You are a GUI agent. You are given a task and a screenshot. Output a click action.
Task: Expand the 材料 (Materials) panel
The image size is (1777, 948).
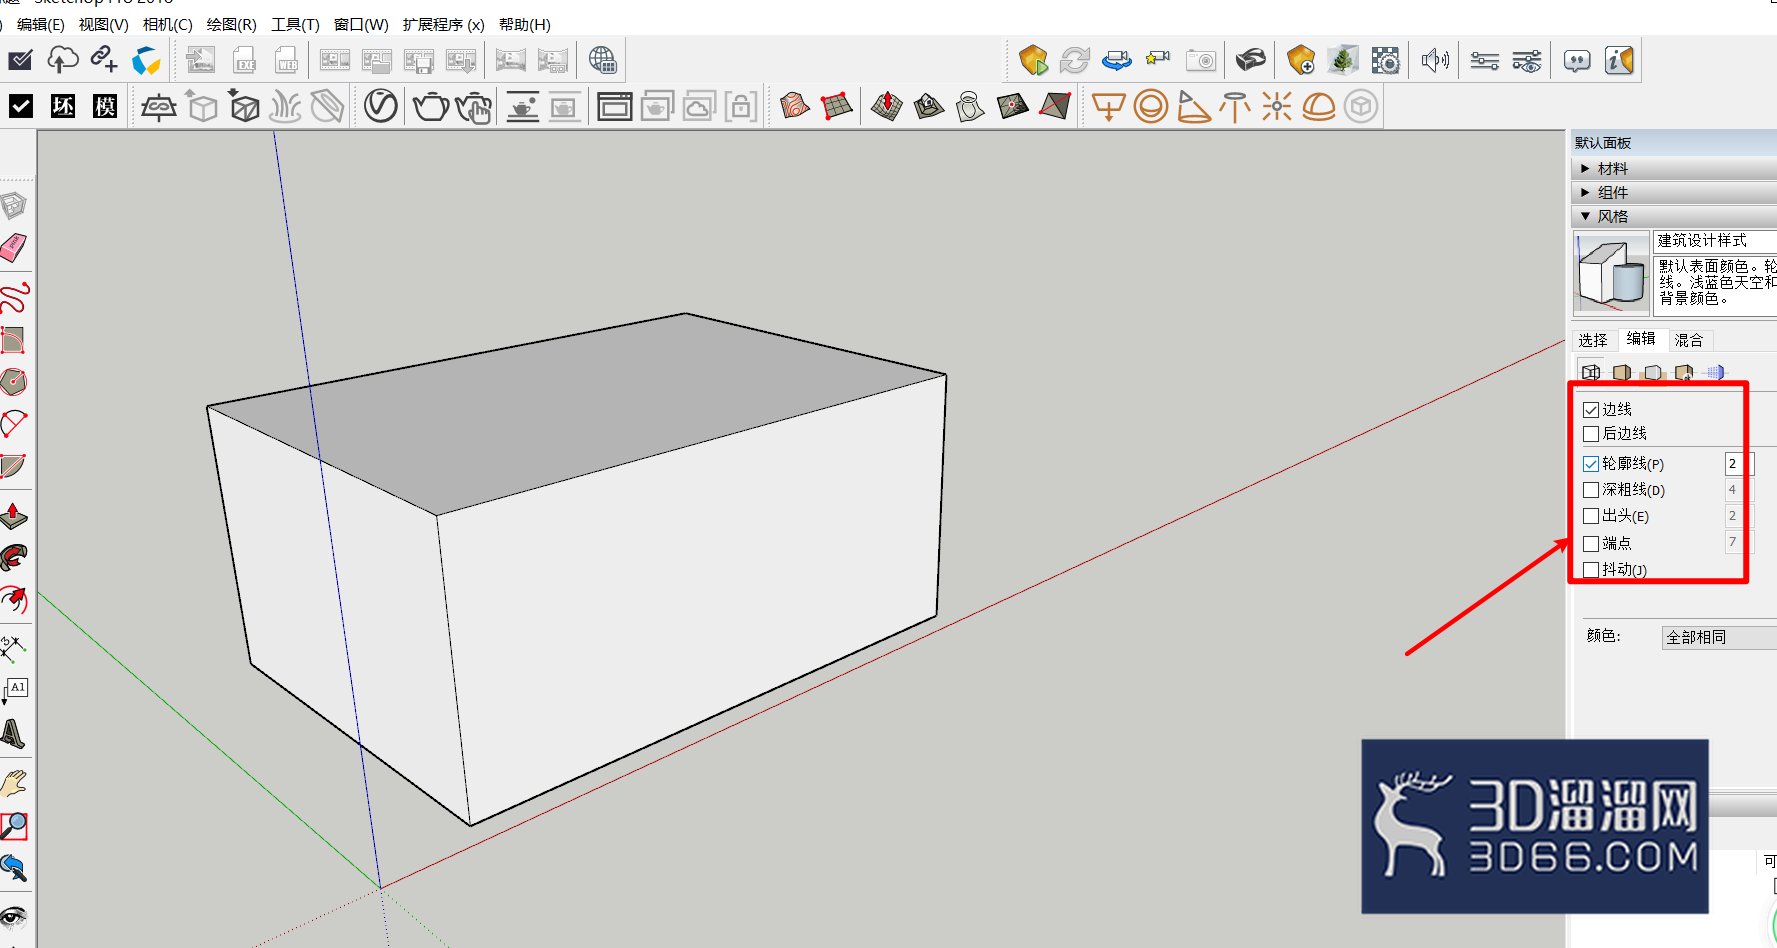pos(1674,169)
